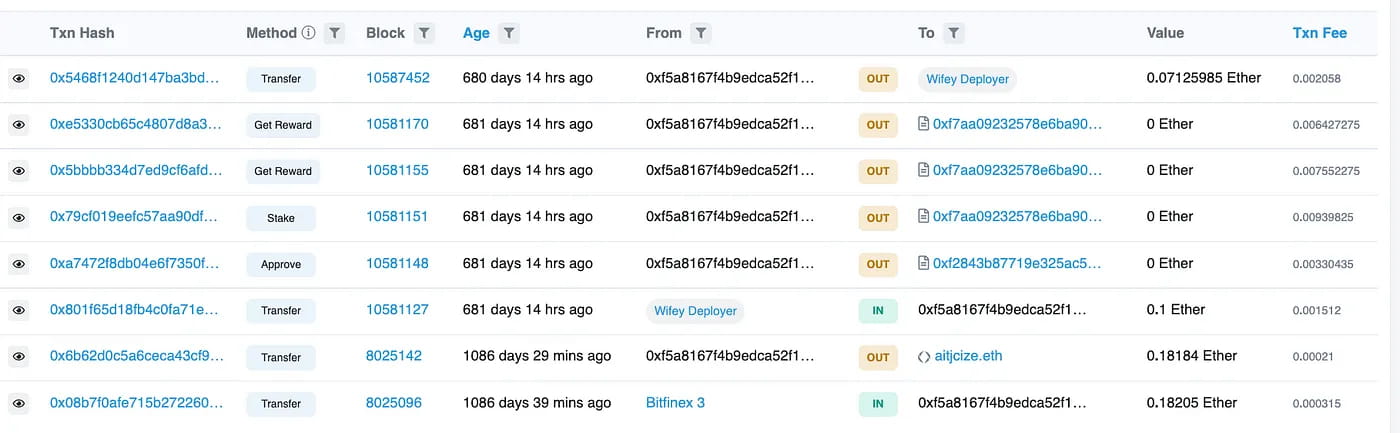Open the Method column filter icon
1400x433 pixels.
point(335,33)
